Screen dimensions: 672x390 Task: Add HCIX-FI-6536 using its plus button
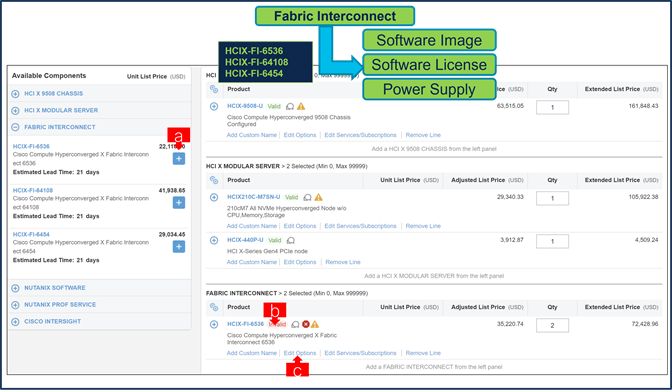coord(179,159)
